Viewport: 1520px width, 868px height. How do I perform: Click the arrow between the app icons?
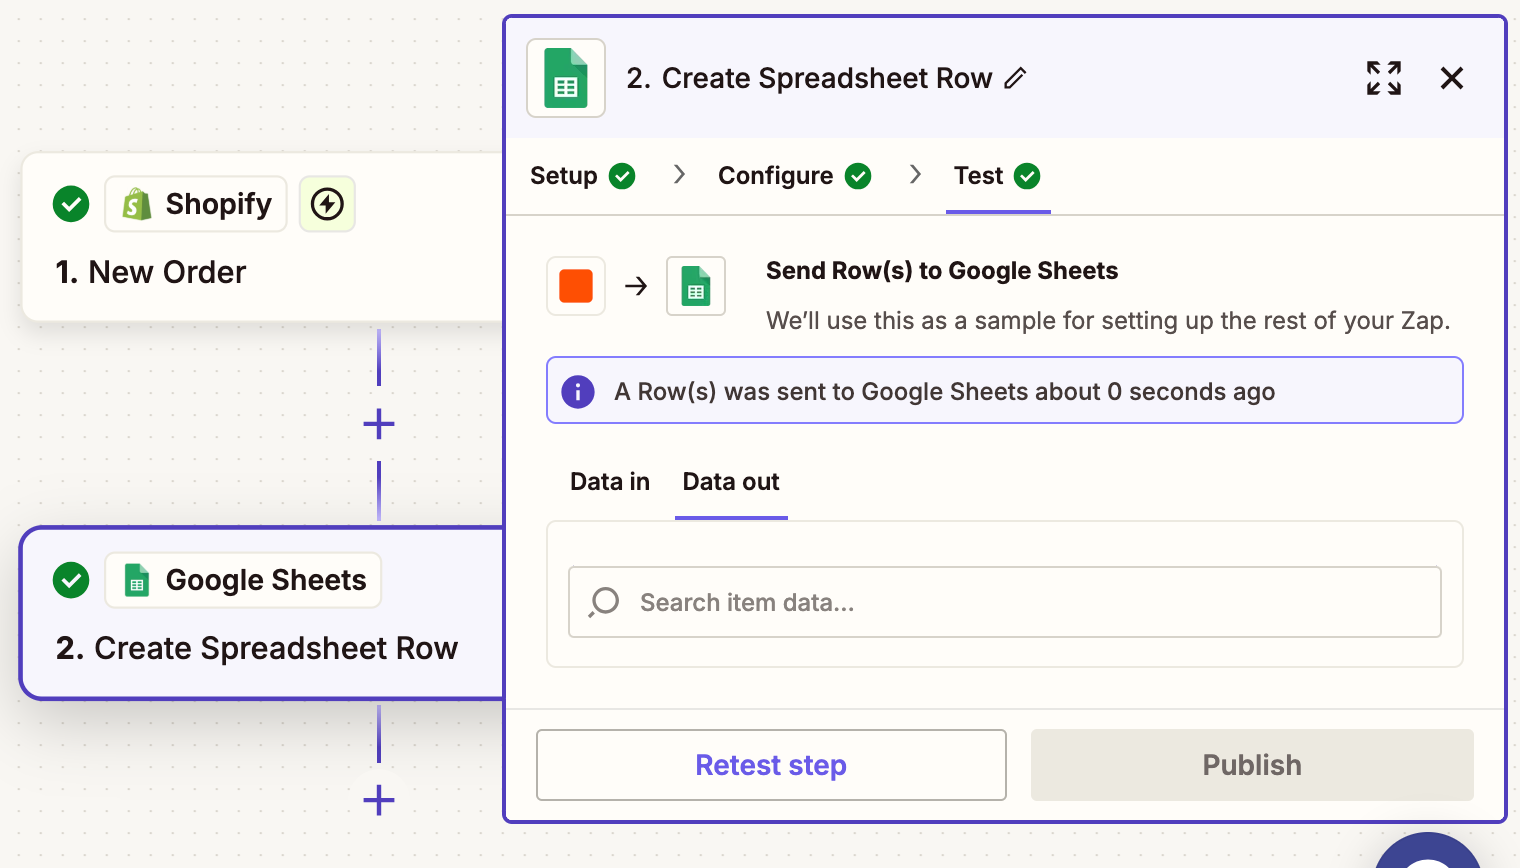(636, 286)
